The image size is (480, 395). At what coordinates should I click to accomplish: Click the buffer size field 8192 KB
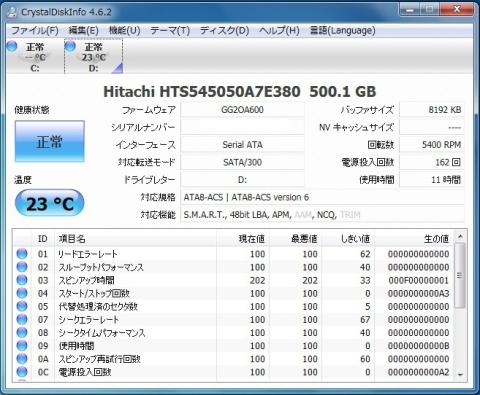click(432, 110)
